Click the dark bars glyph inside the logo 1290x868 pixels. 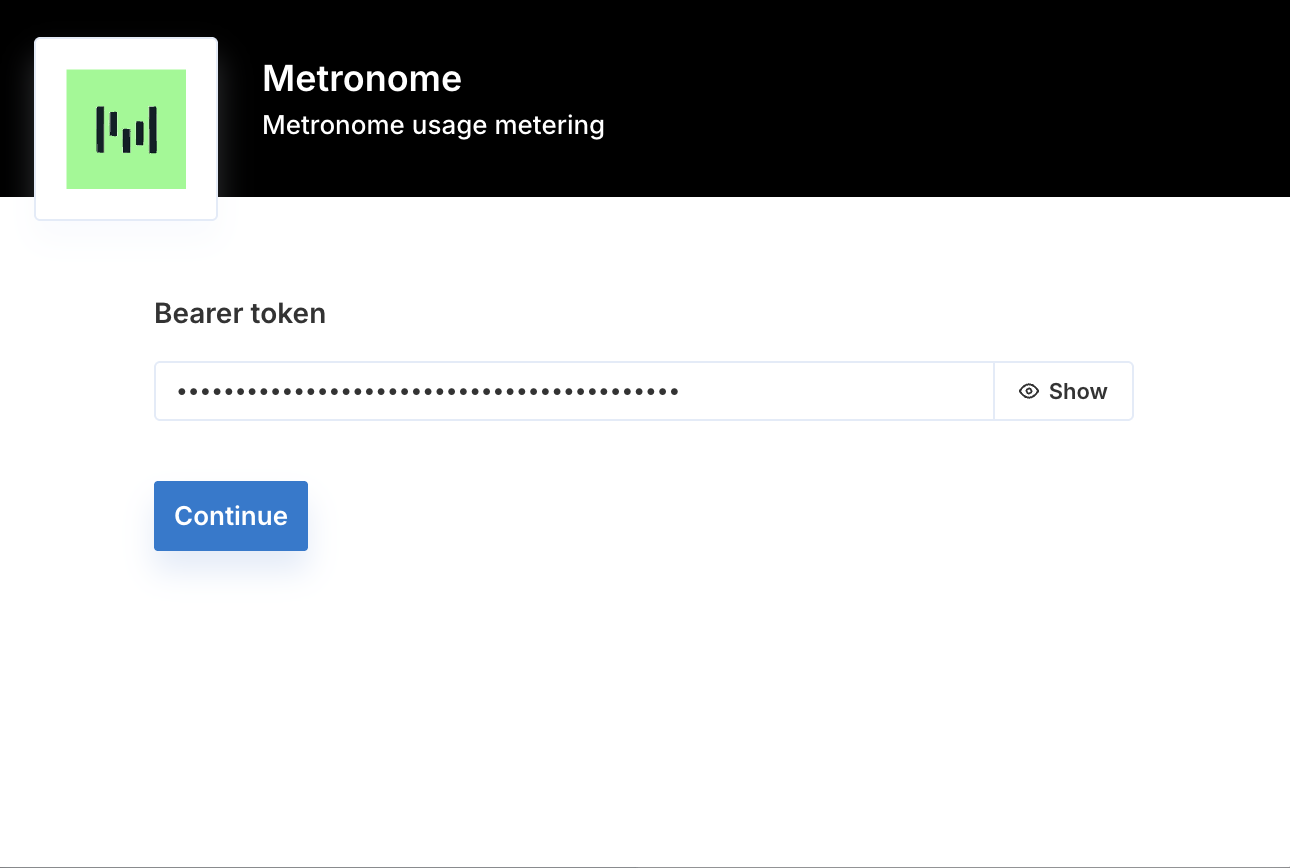click(x=126, y=130)
